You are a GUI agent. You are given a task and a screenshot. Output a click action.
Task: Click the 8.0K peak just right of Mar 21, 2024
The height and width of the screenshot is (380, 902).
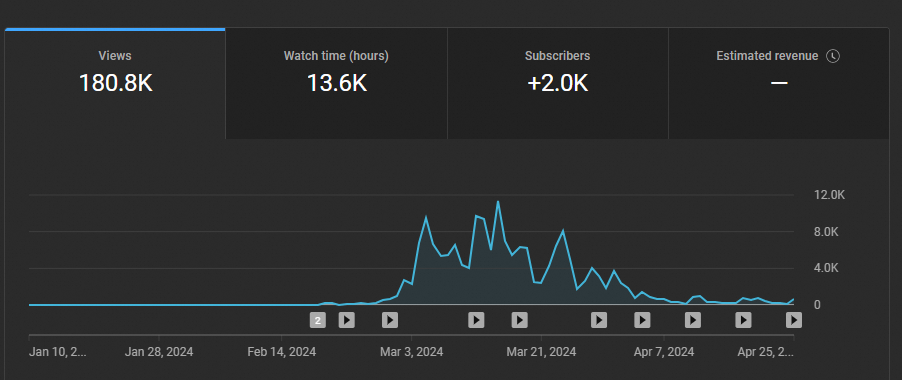click(563, 231)
